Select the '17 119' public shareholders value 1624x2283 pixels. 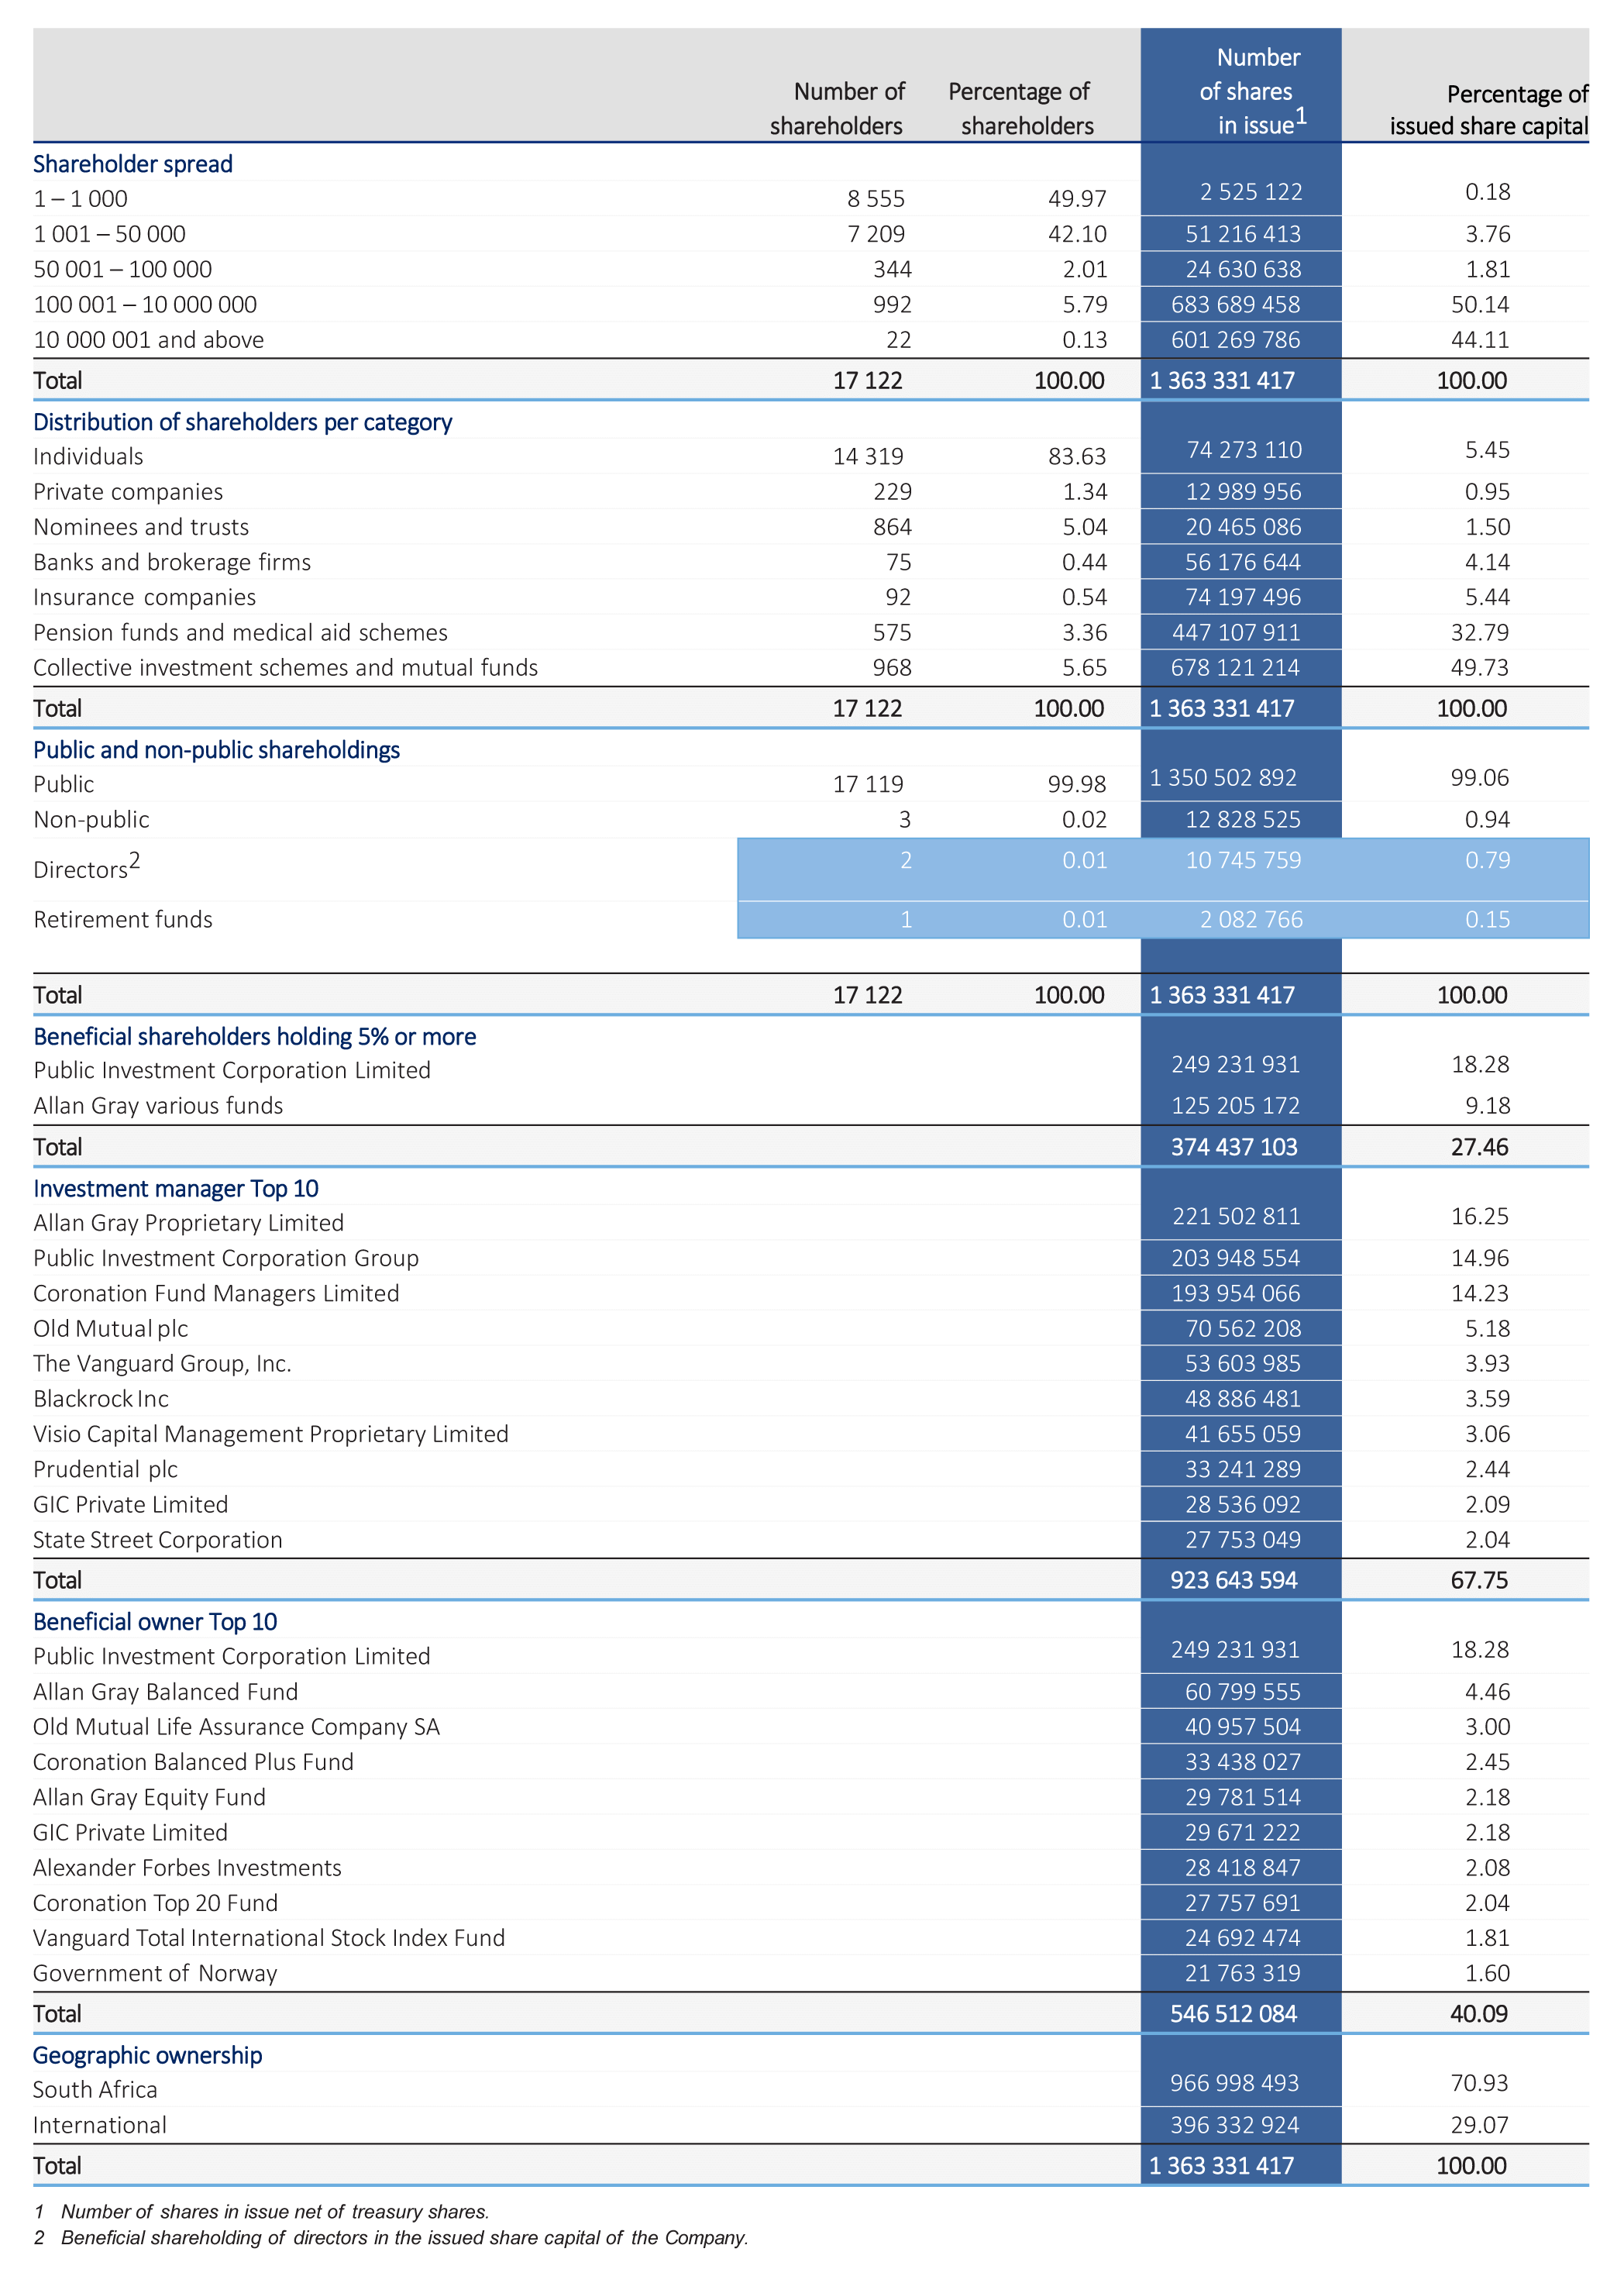pyautogui.click(x=867, y=784)
